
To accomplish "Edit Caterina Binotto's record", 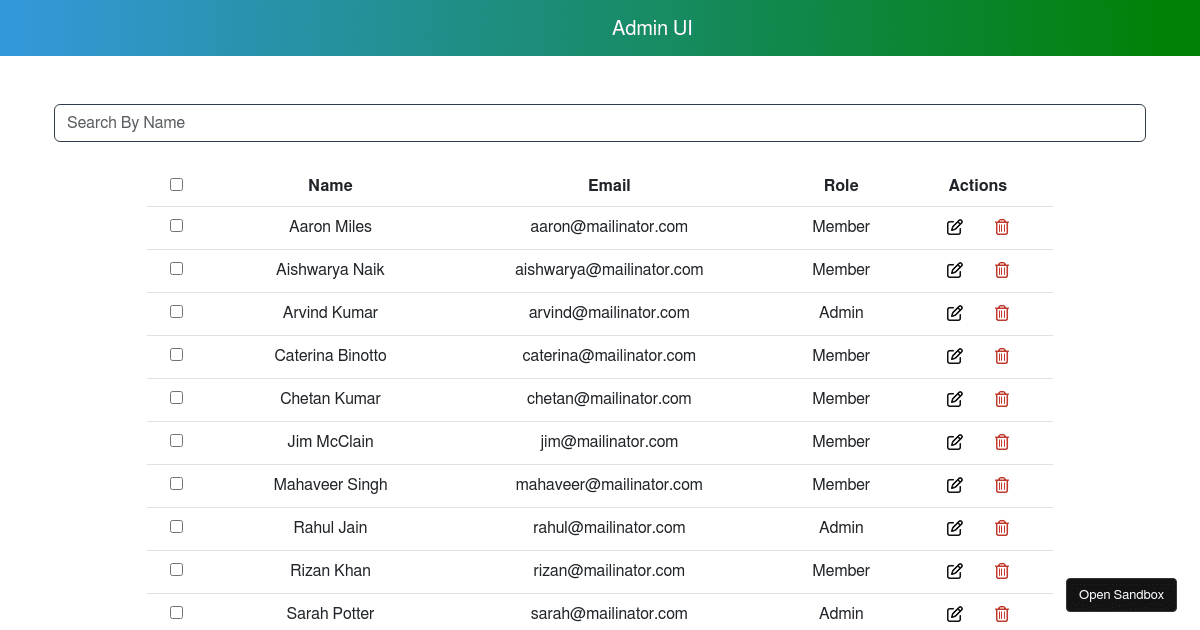I will click(954, 356).
